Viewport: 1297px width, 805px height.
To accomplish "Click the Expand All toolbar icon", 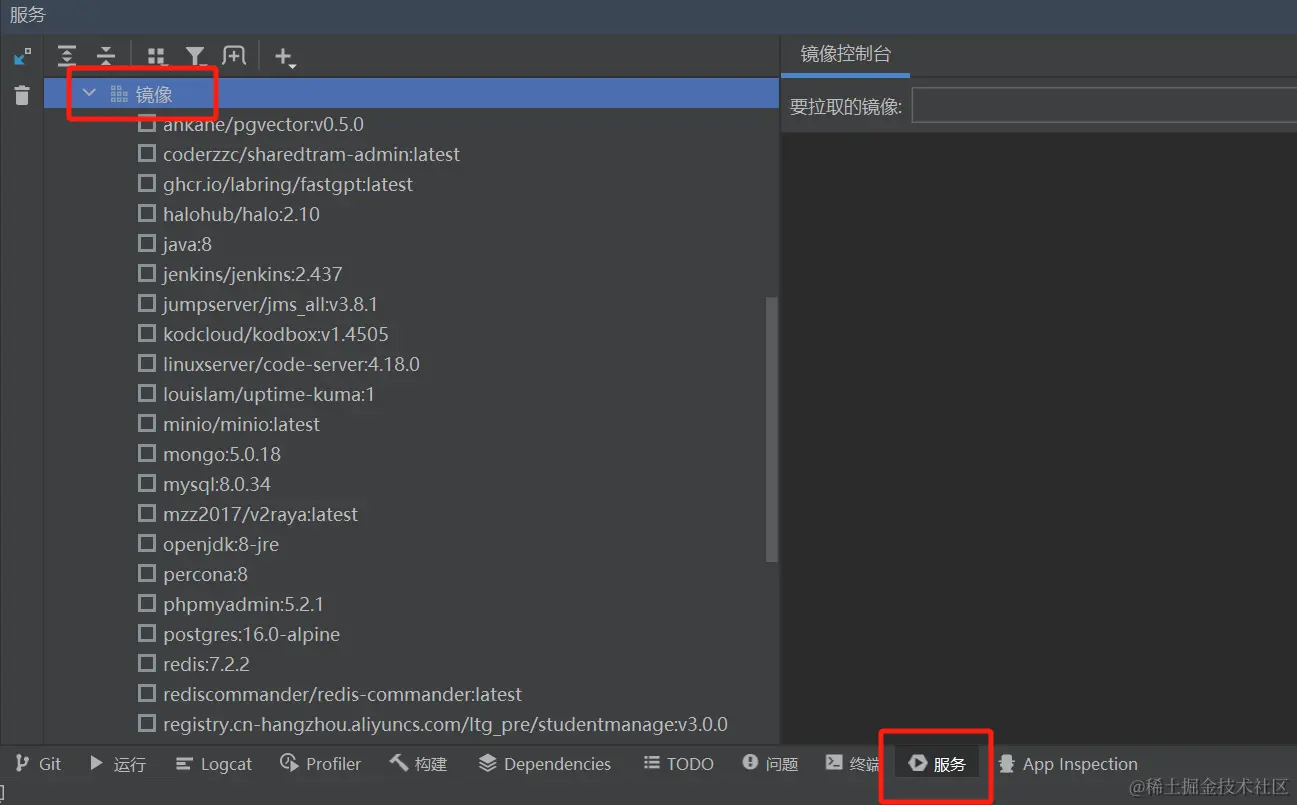I will point(67,57).
